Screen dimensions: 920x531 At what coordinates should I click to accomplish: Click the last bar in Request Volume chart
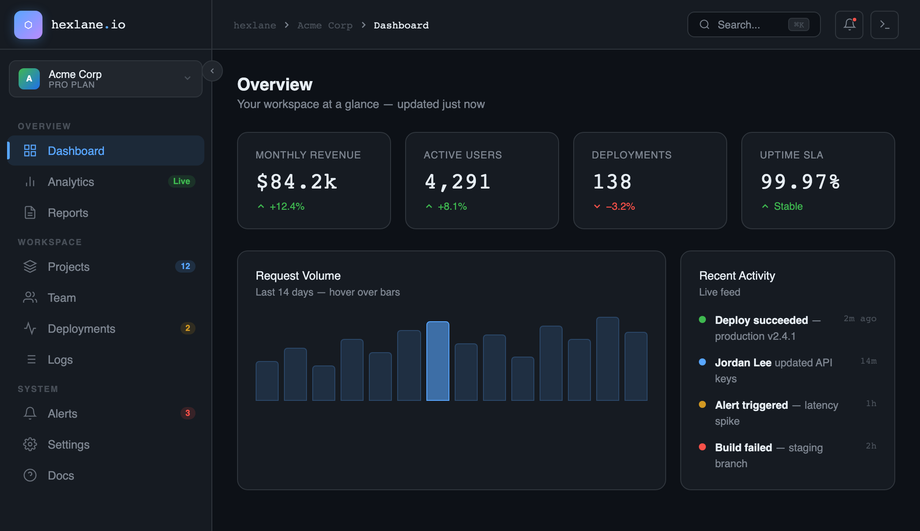pyautogui.click(x=636, y=366)
